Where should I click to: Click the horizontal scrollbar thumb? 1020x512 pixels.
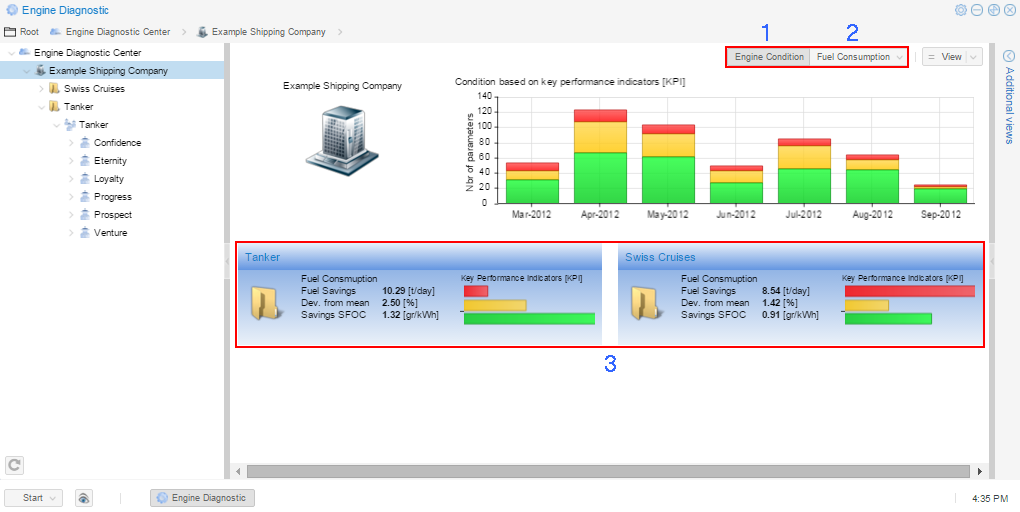click(x=609, y=471)
